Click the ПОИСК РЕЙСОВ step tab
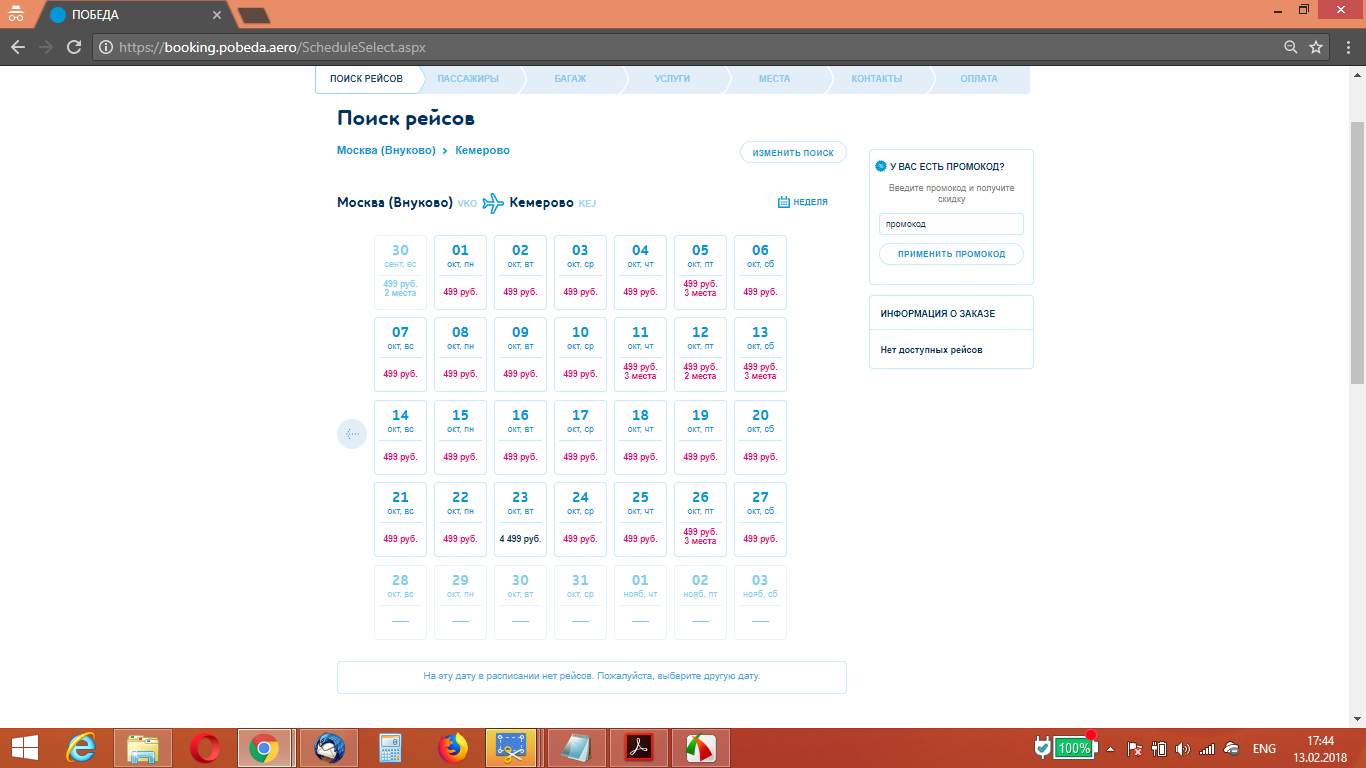Viewport: 1366px width, 768px height. pos(366,79)
